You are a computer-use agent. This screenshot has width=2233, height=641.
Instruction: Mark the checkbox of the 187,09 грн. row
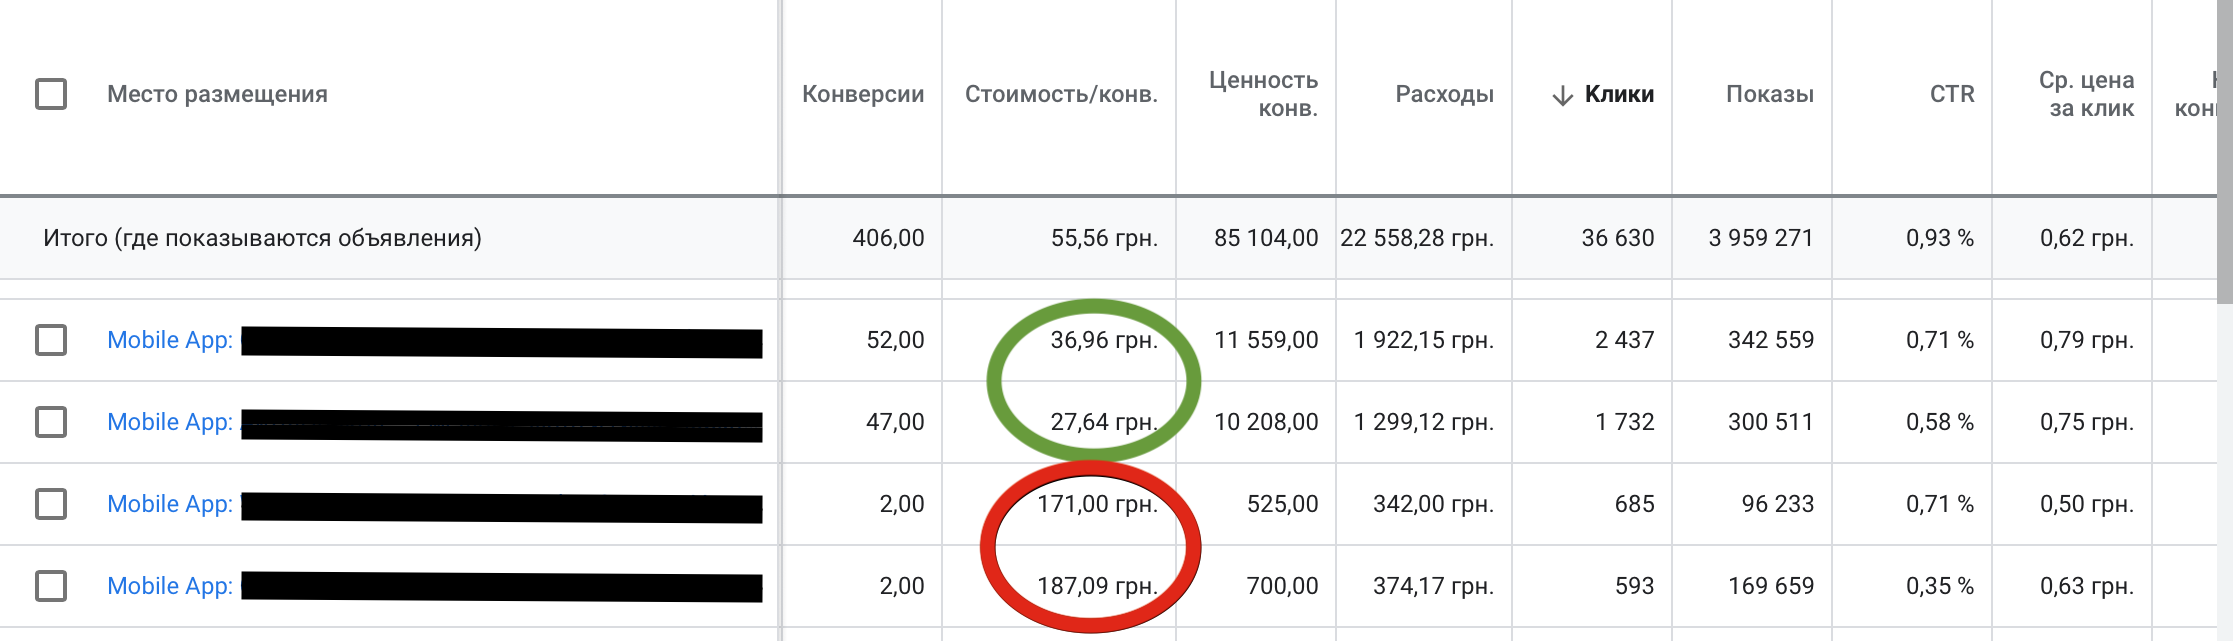tap(51, 586)
